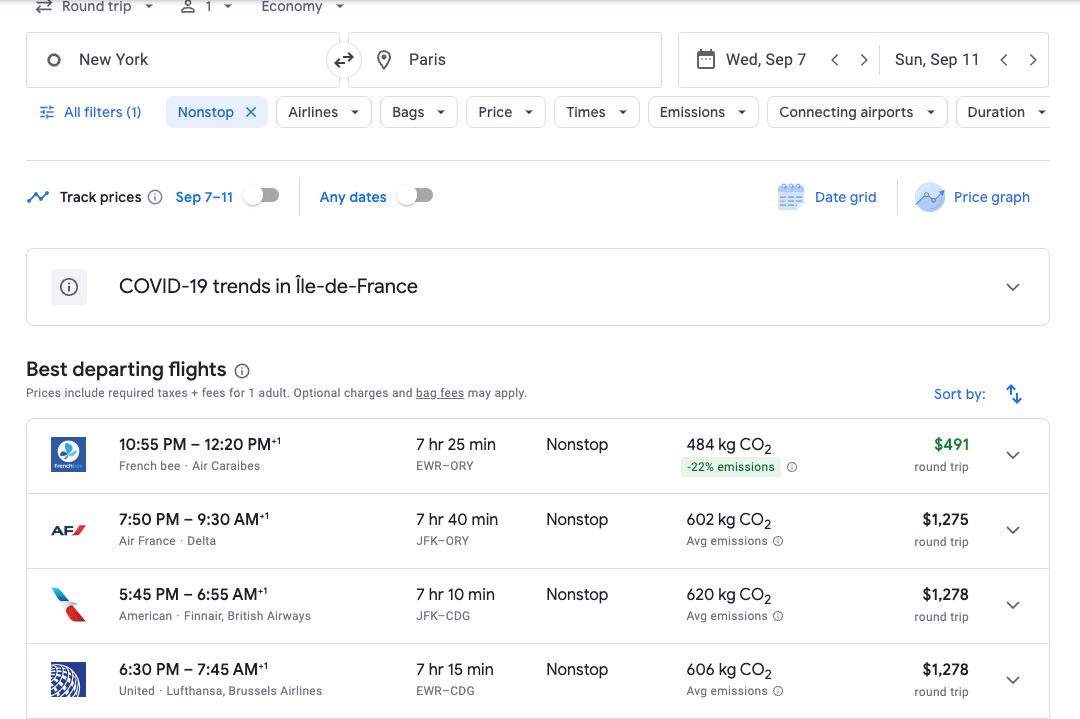Toggle Track prices for Sep 7–11
The width and height of the screenshot is (1080, 719).
[x=261, y=196]
